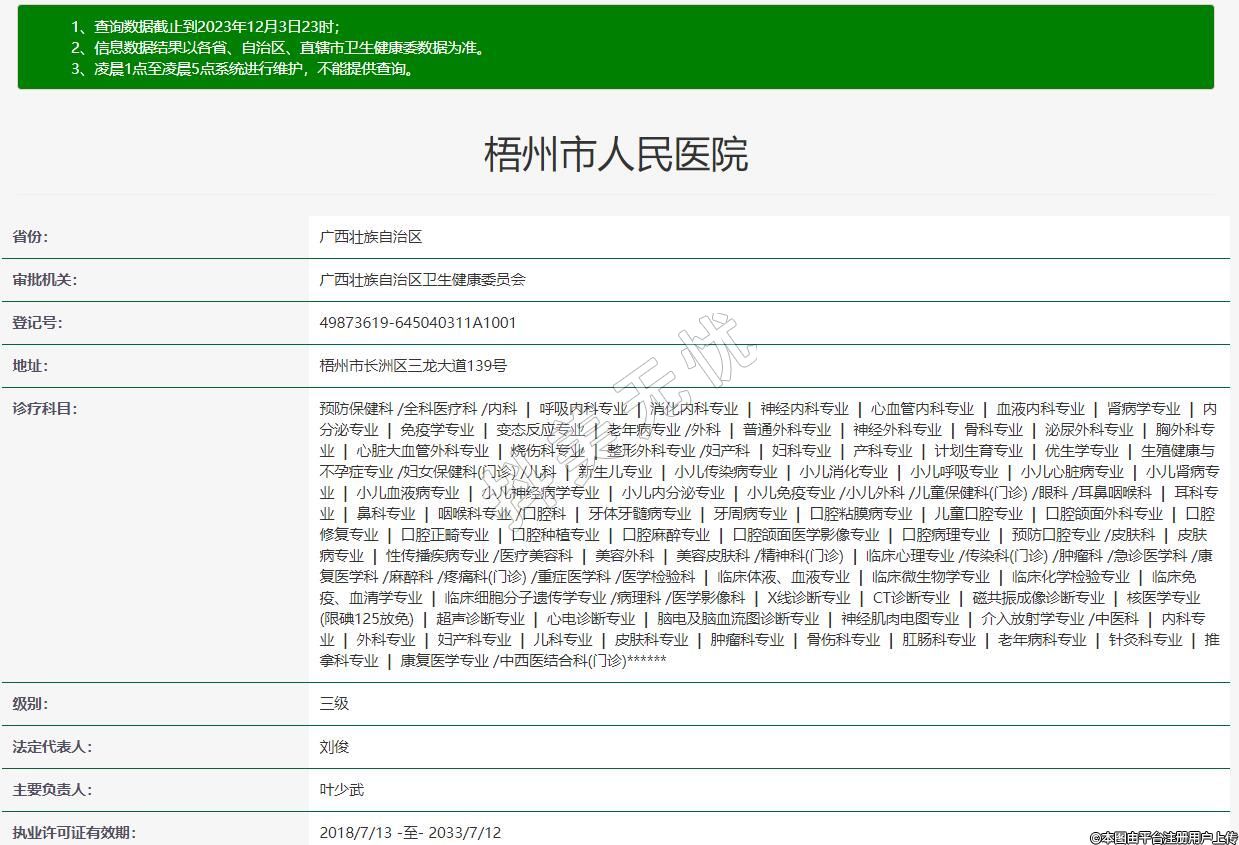Click the 诊疗科目 row label

point(44,408)
